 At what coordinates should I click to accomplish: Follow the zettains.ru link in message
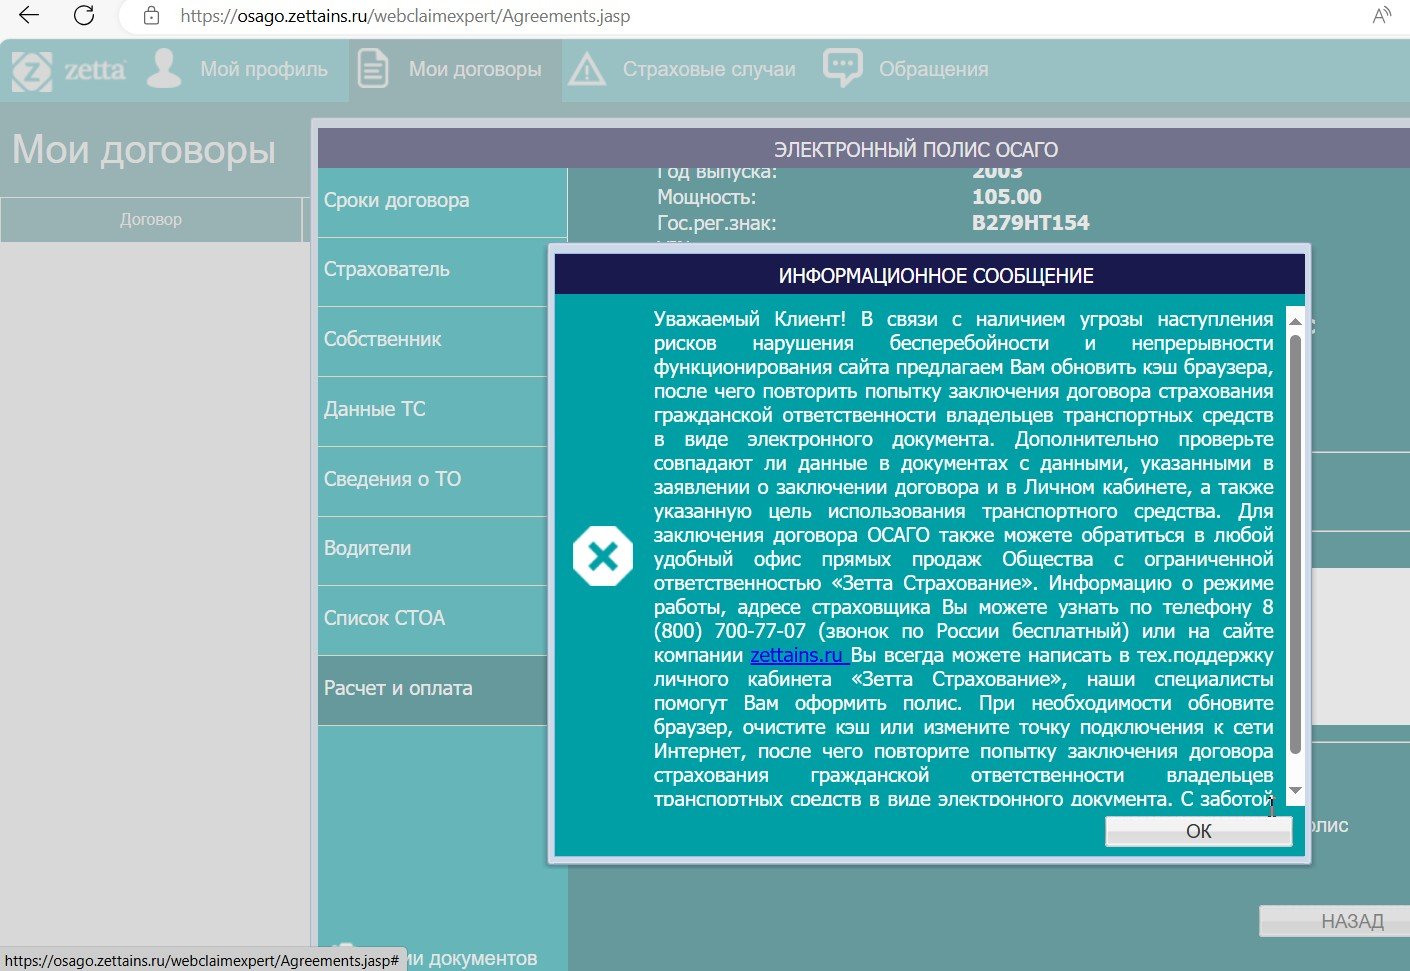click(799, 656)
